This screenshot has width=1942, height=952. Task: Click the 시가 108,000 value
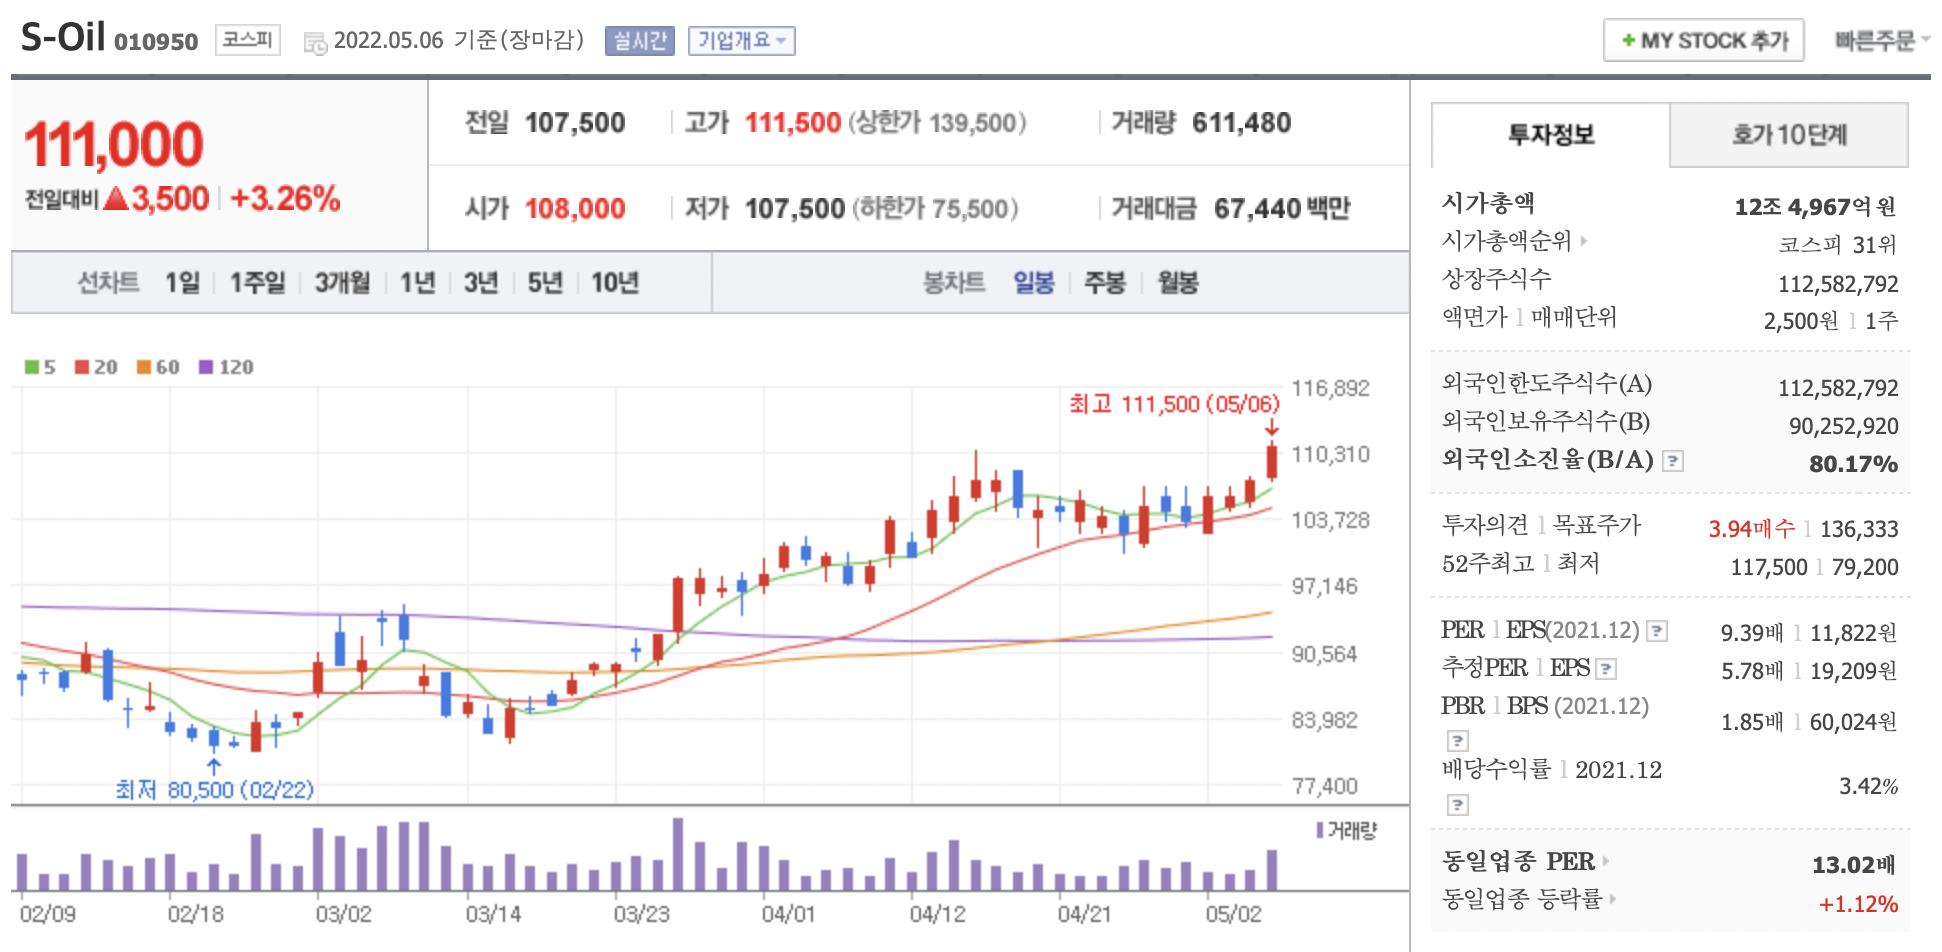point(575,209)
